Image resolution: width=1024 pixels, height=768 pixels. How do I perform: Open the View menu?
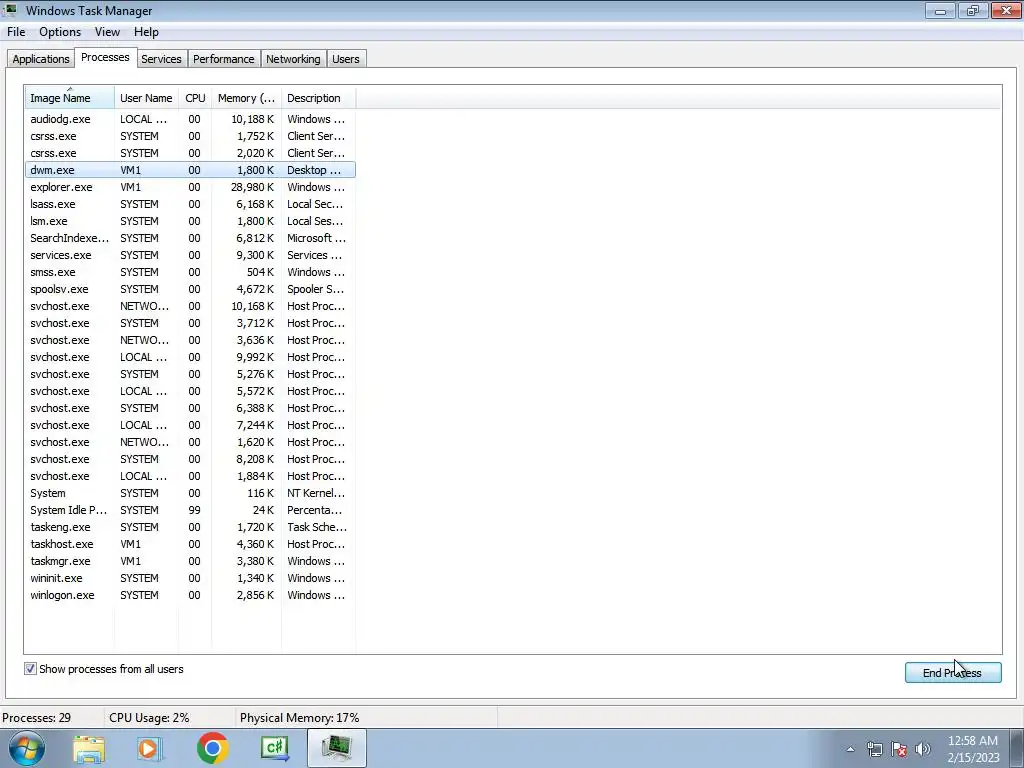[107, 32]
